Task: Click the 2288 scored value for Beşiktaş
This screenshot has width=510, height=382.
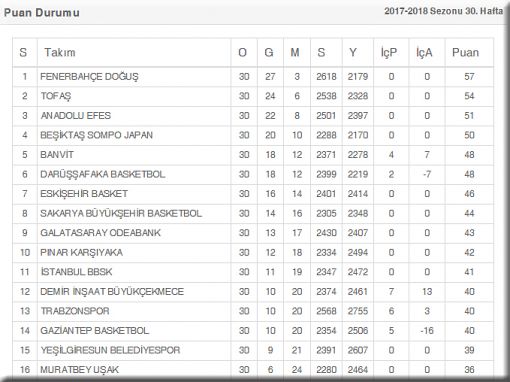Action: click(x=326, y=135)
